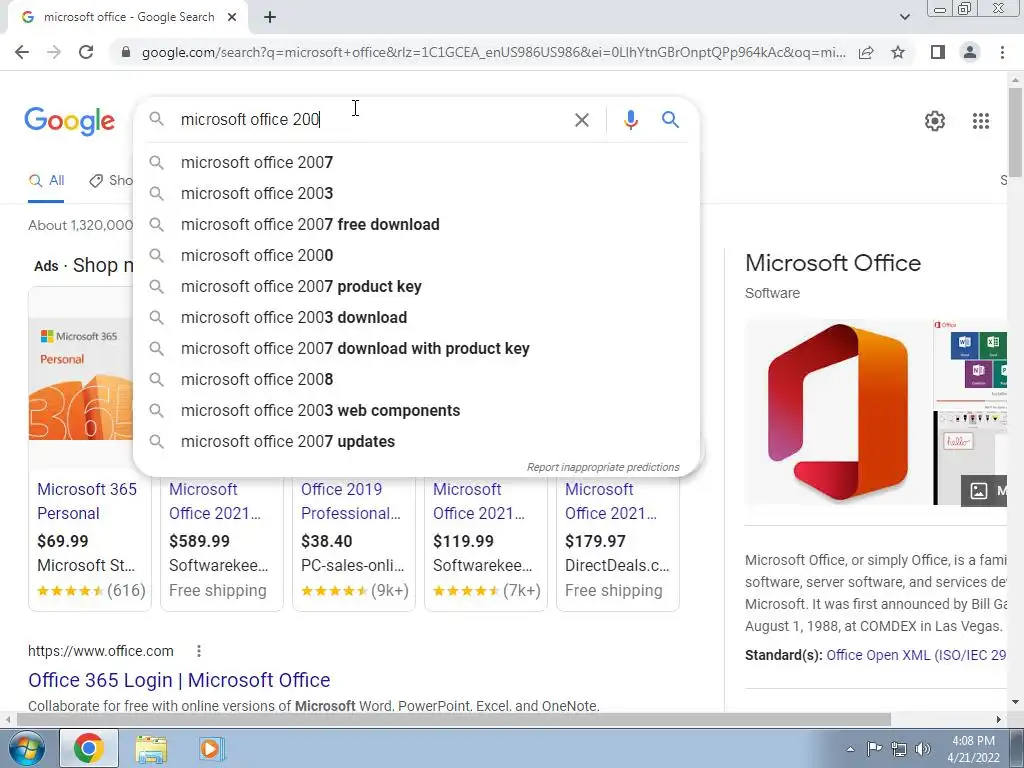
Task: Open the Chrome profile avatar
Action: click(x=970, y=52)
